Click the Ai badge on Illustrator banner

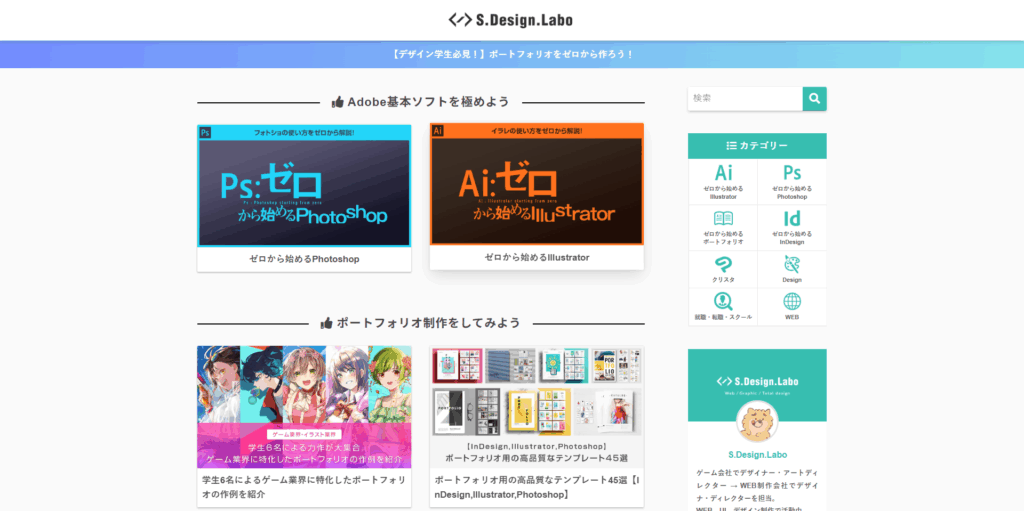tap(438, 131)
